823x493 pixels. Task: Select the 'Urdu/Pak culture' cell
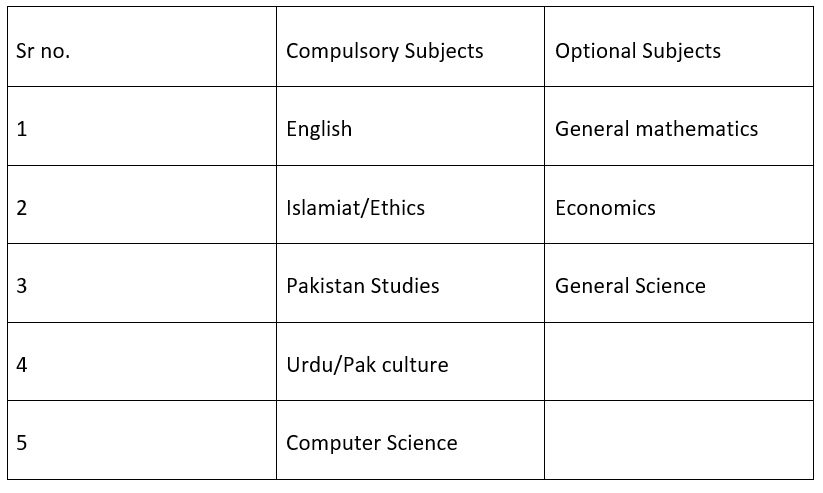pyautogui.click(x=410, y=362)
